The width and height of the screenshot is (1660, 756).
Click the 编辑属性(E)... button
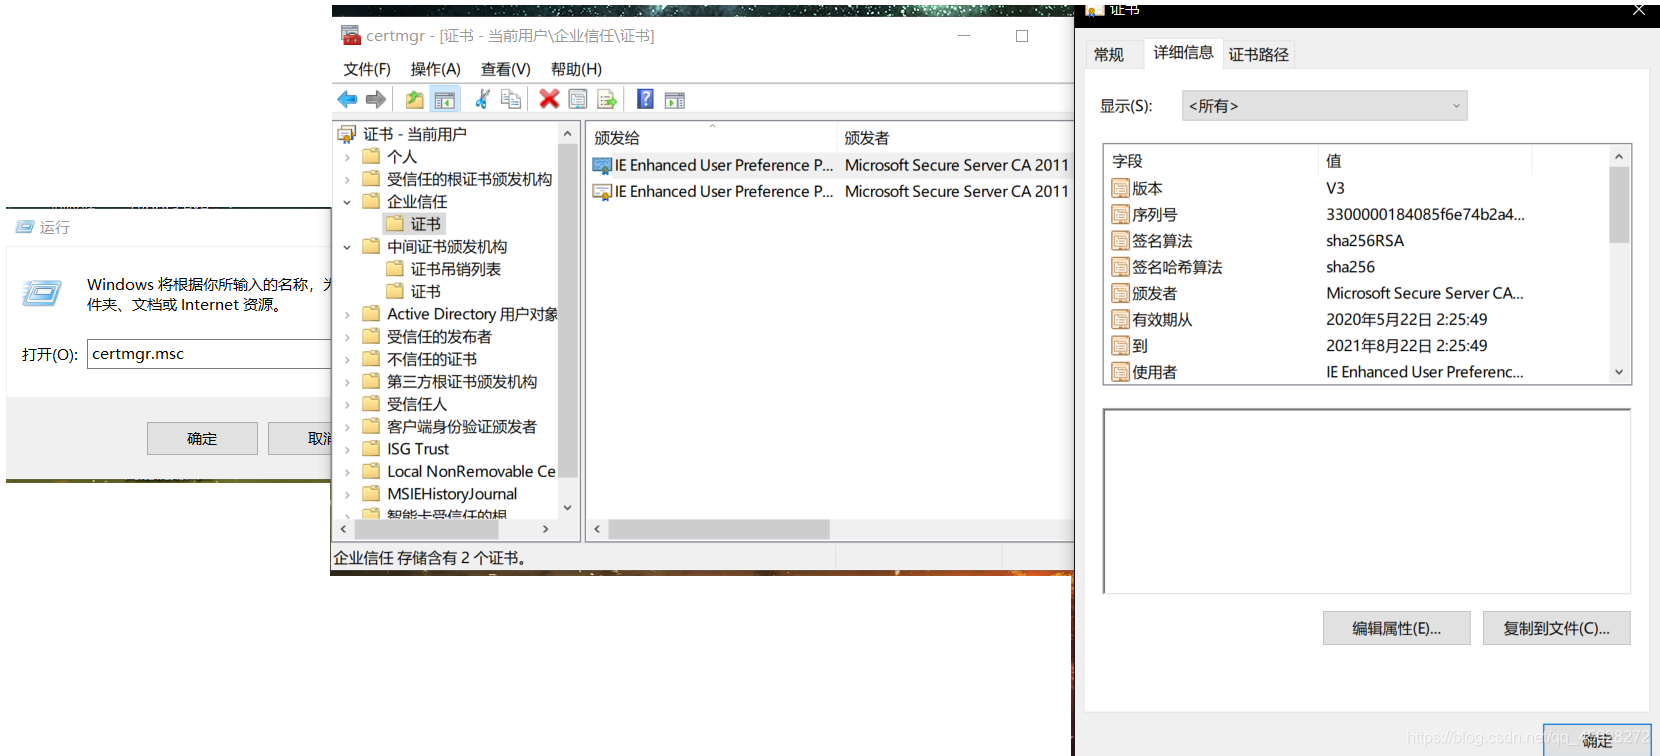point(1396,628)
